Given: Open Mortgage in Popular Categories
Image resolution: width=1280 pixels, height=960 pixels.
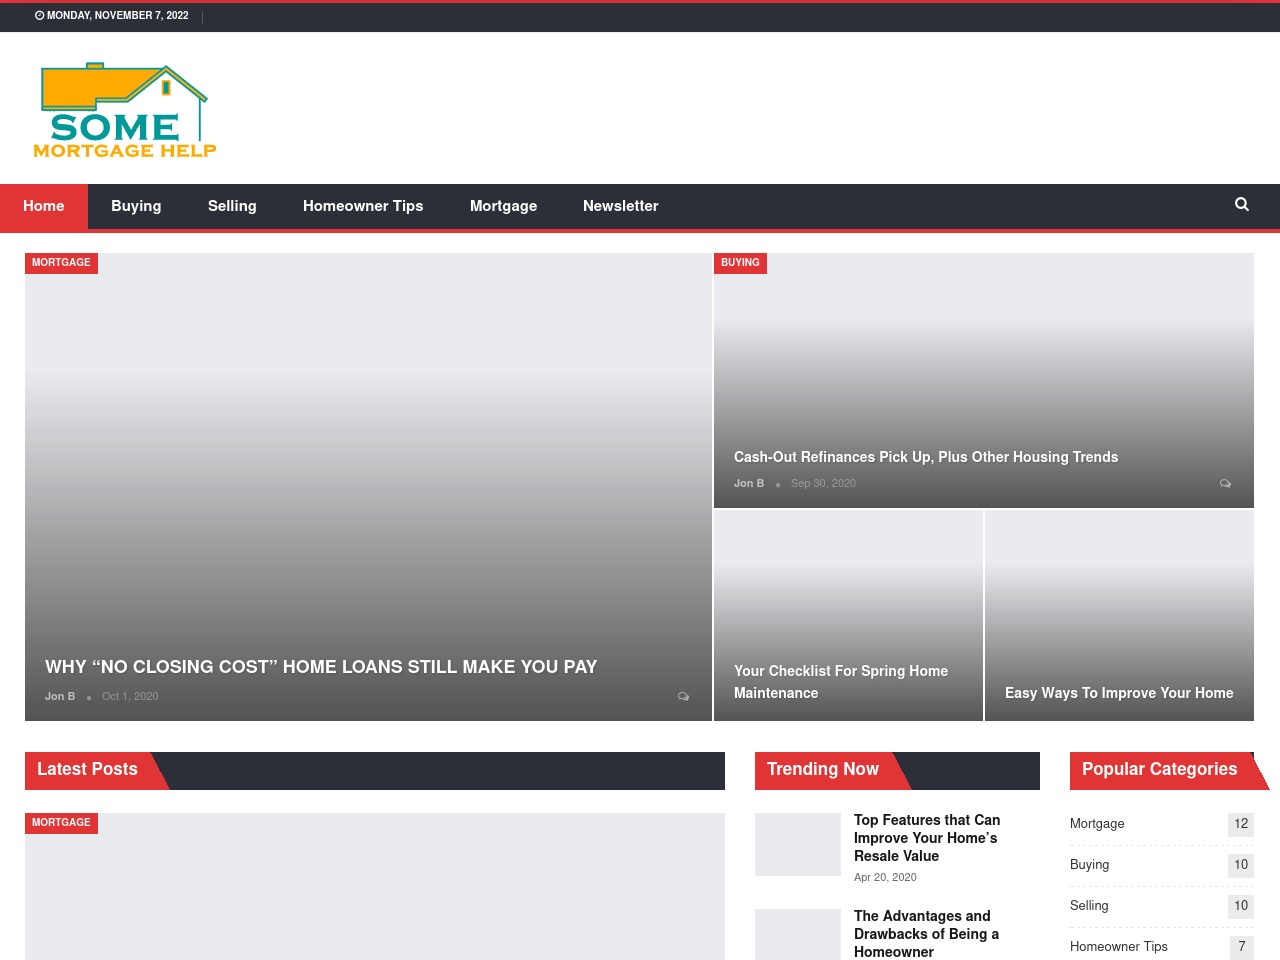Looking at the screenshot, I should pyautogui.click(x=1097, y=824).
